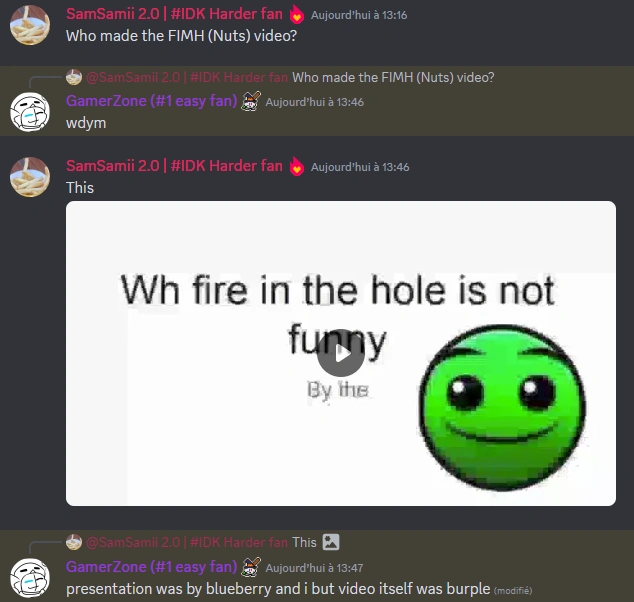Click the image attachment icon in reply preview
The image size is (634, 602).
point(331,542)
